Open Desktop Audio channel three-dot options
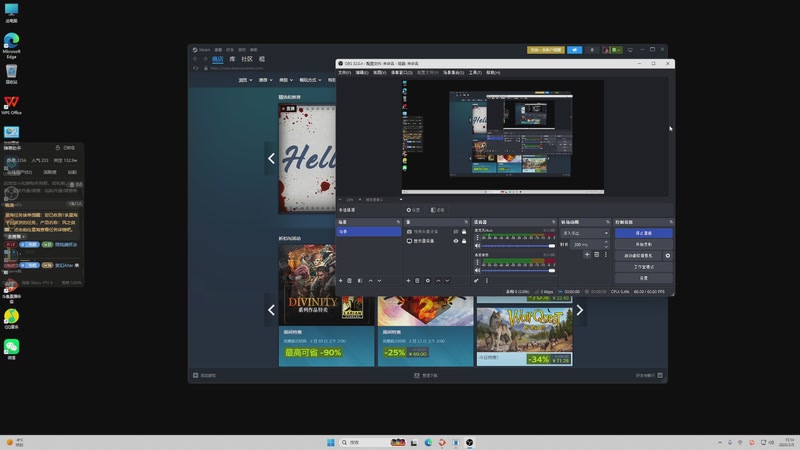The image size is (800, 450). tap(478, 262)
